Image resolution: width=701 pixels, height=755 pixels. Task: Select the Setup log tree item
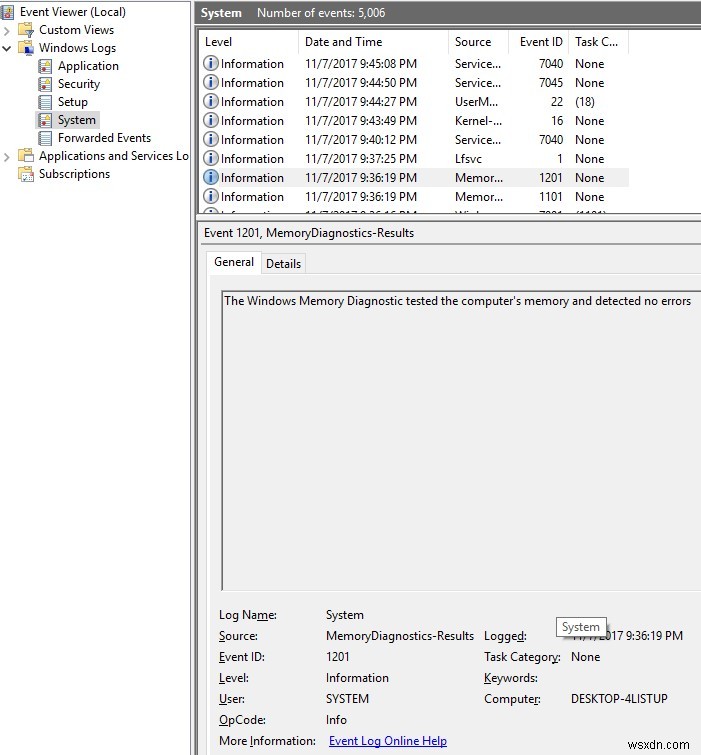click(x=73, y=102)
